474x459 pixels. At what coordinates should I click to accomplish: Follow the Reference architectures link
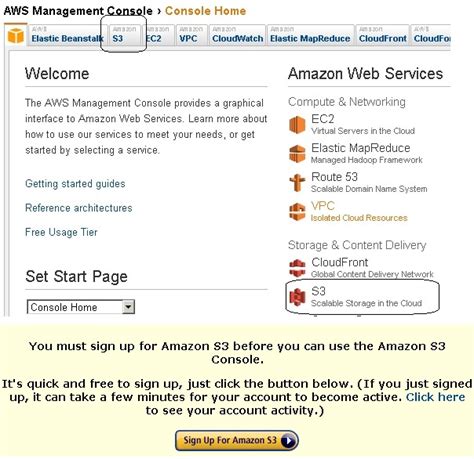[x=79, y=208]
